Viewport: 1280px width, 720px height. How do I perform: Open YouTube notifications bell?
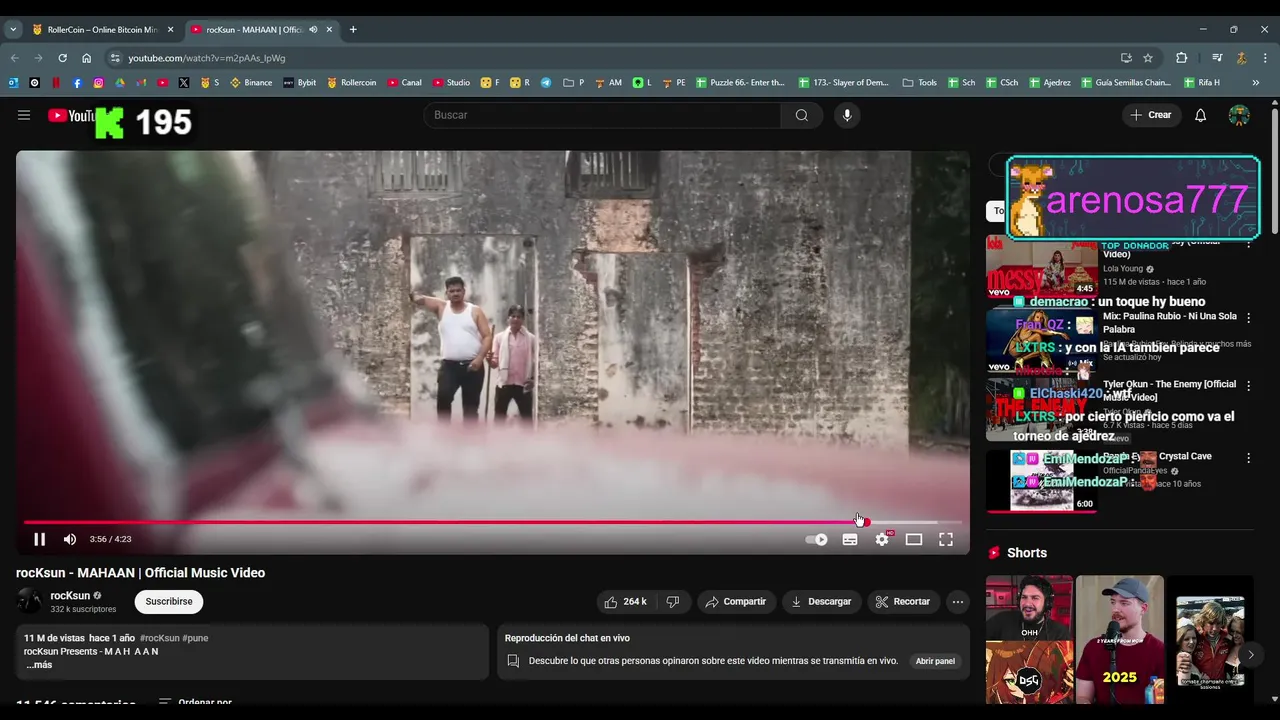tap(1200, 115)
